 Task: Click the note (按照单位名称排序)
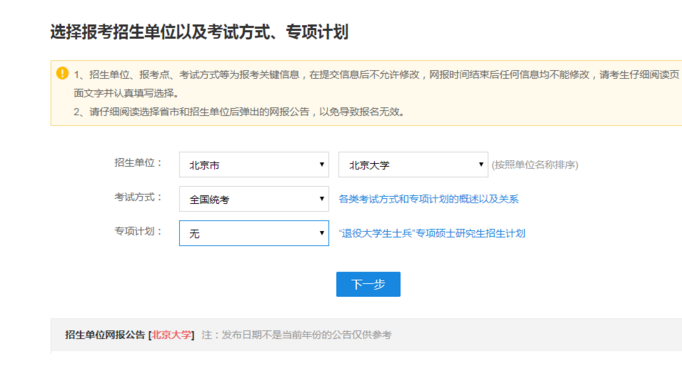535,165
